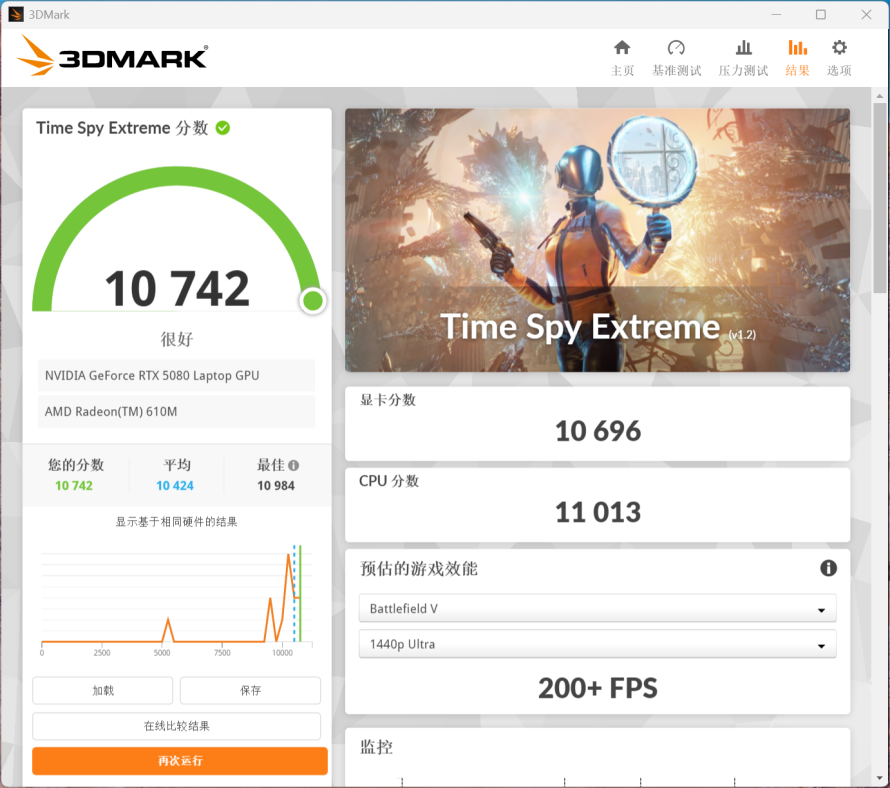Close the 3DMark window
Image resolution: width=890 pixels, height=788 pixels.
pos(866,14)
